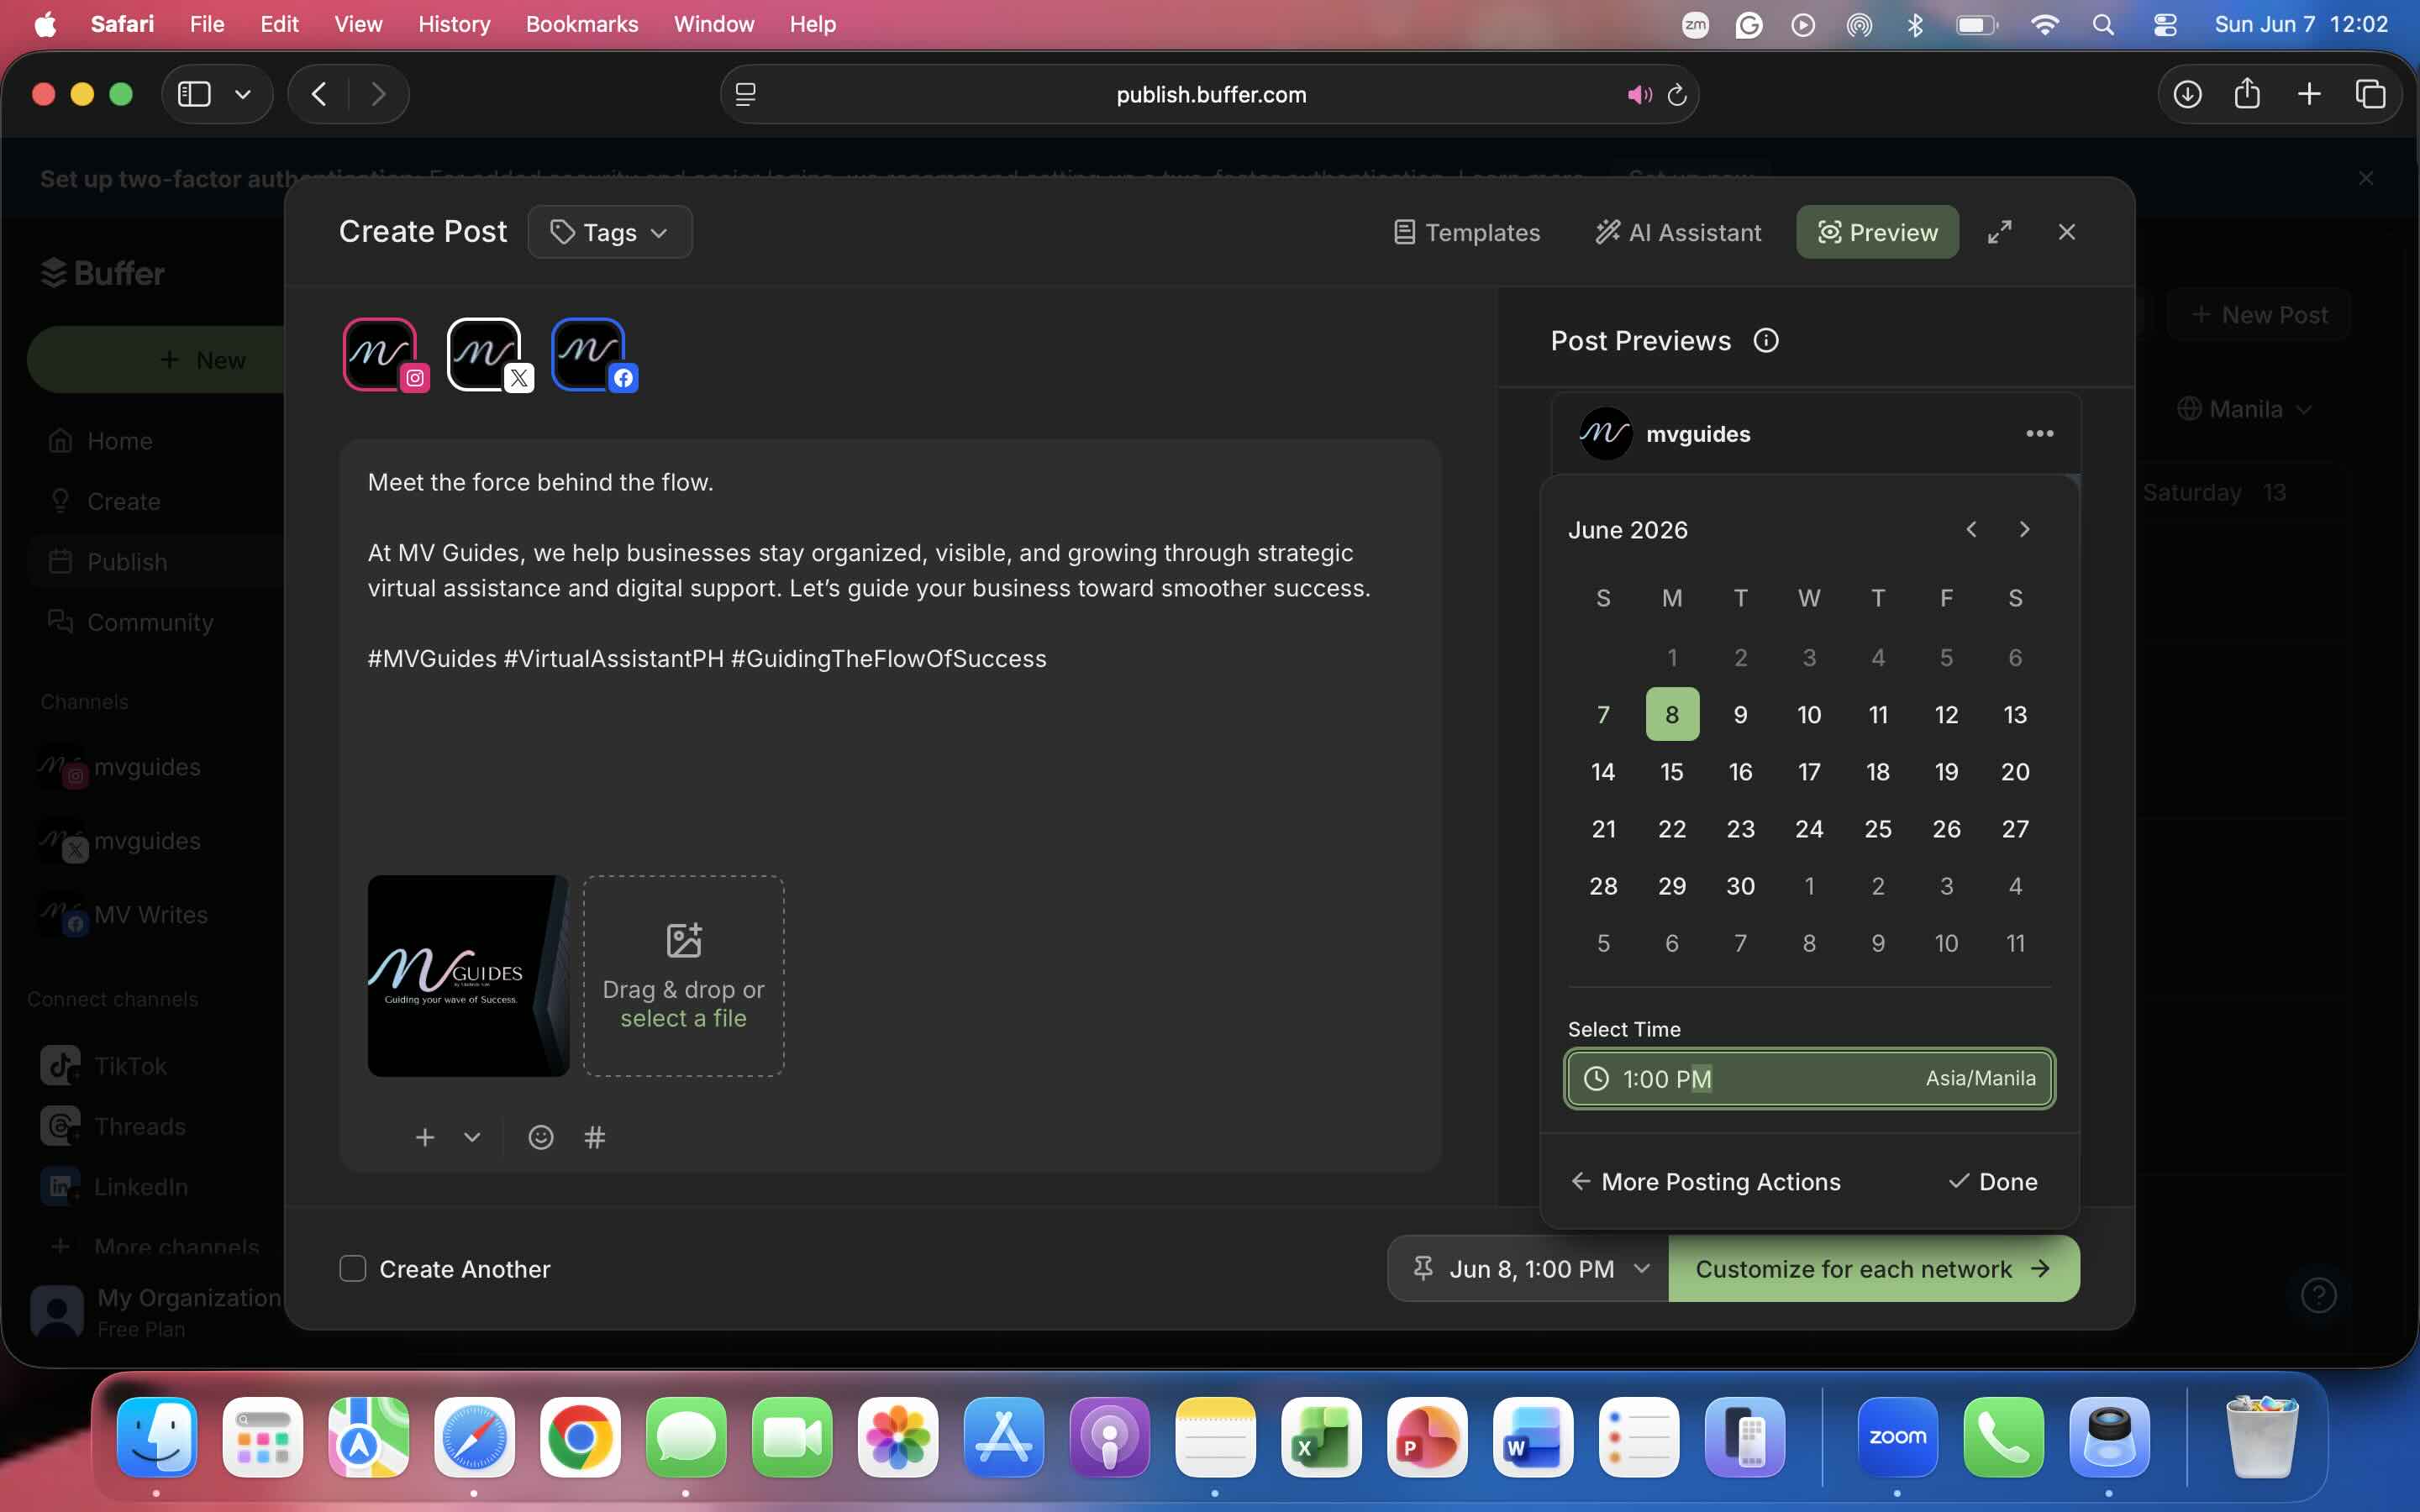2420x1512 pixels.
Task: Toggle the Instagram mvguides channel avatar
Action: click(381, 354)
